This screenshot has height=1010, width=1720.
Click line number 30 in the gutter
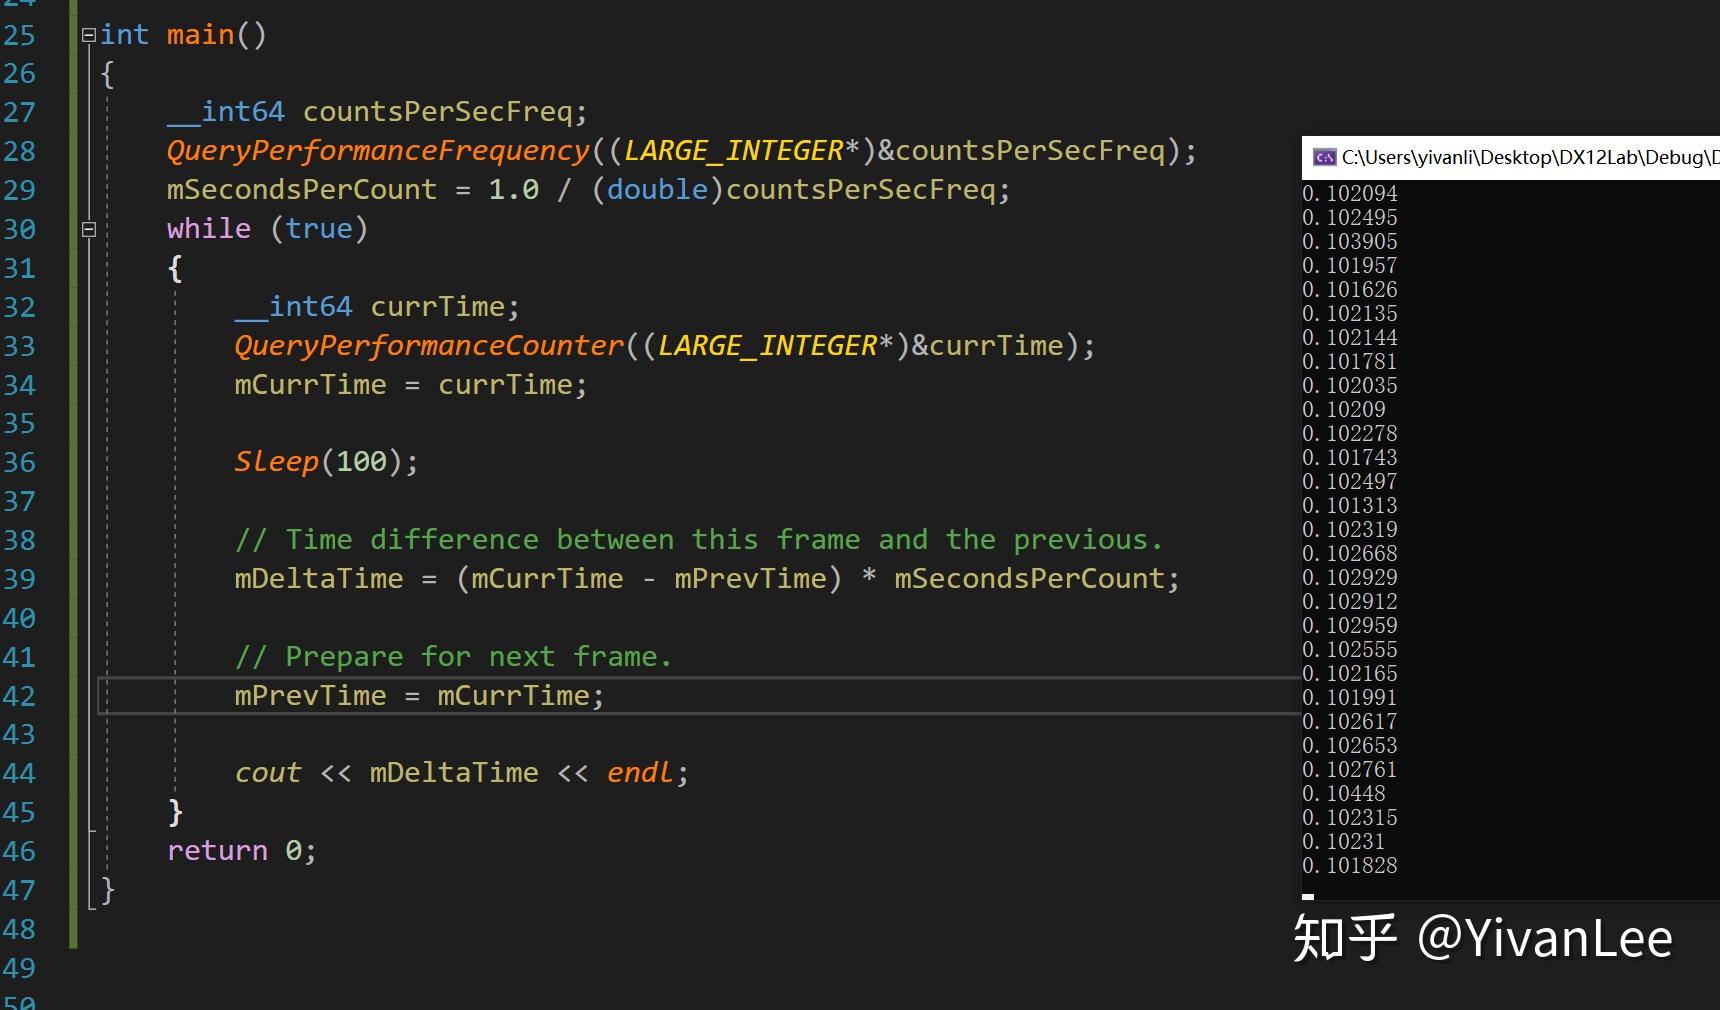19,229
